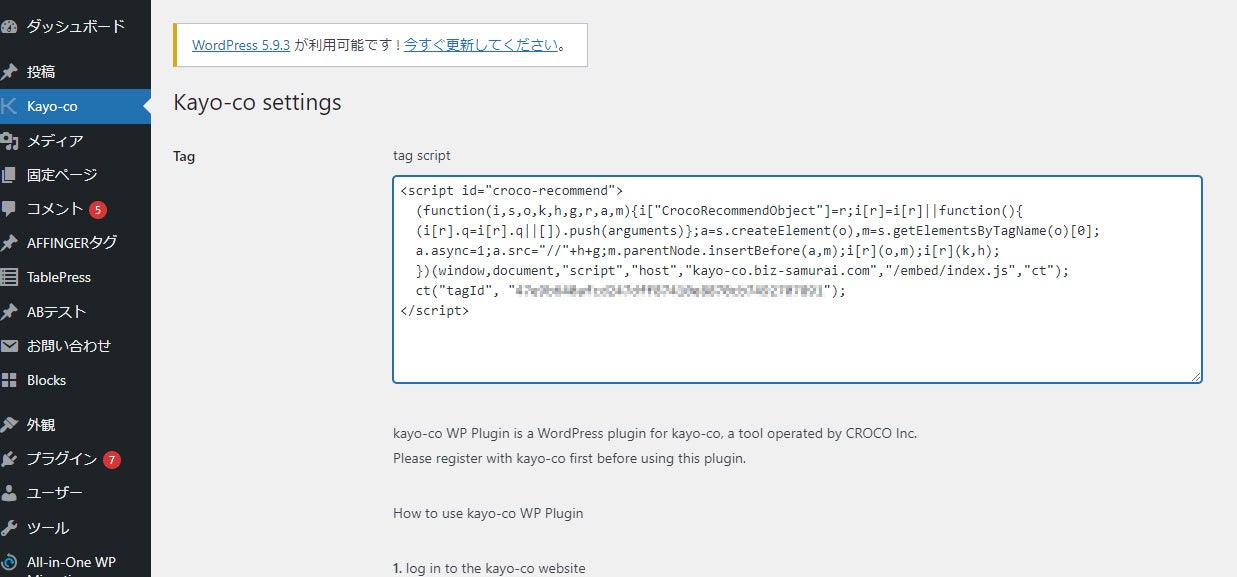The height and width of the screenshot is (577, 1237).
Task: Click the pushpin icon beside 投稿
Action: click(x=8, y=72)
